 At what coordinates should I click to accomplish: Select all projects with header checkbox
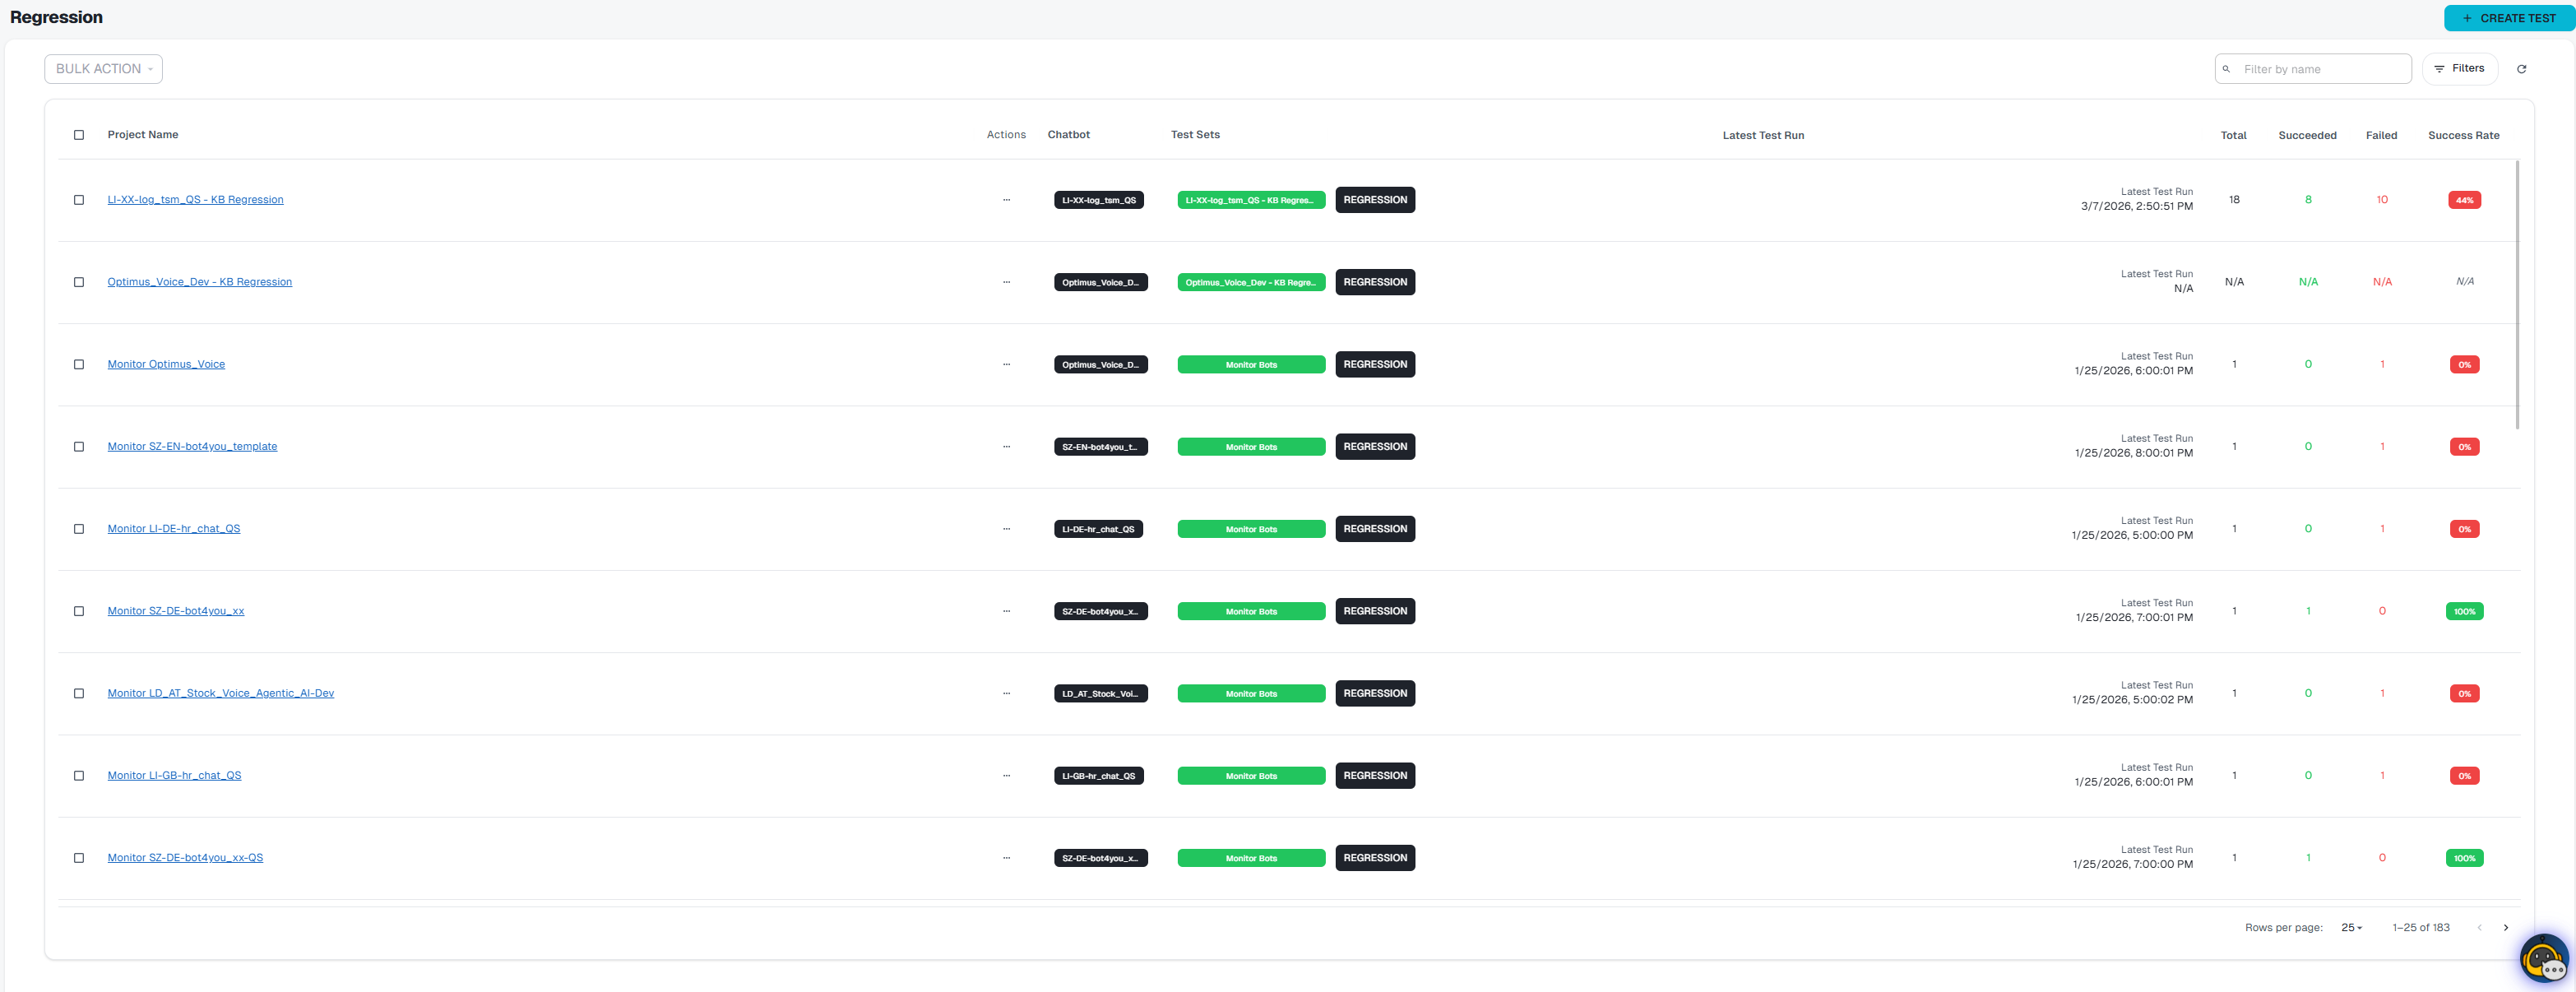(x=79, y=135)
